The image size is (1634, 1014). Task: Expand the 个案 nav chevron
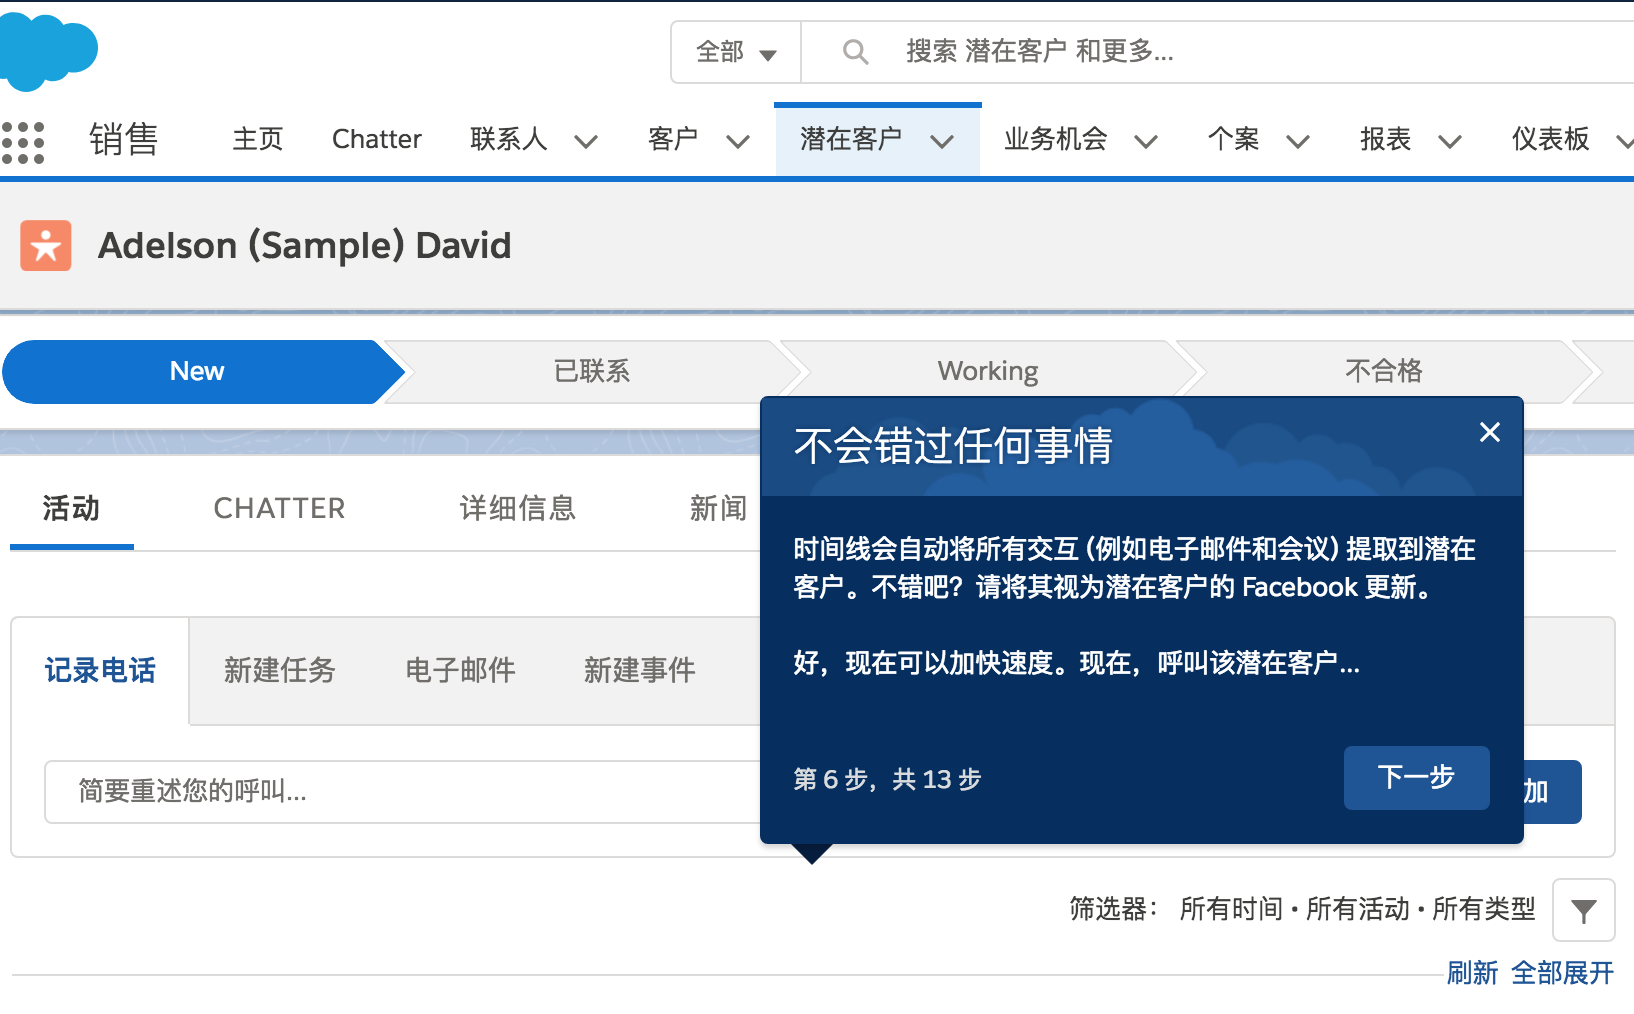(1298, 141)
